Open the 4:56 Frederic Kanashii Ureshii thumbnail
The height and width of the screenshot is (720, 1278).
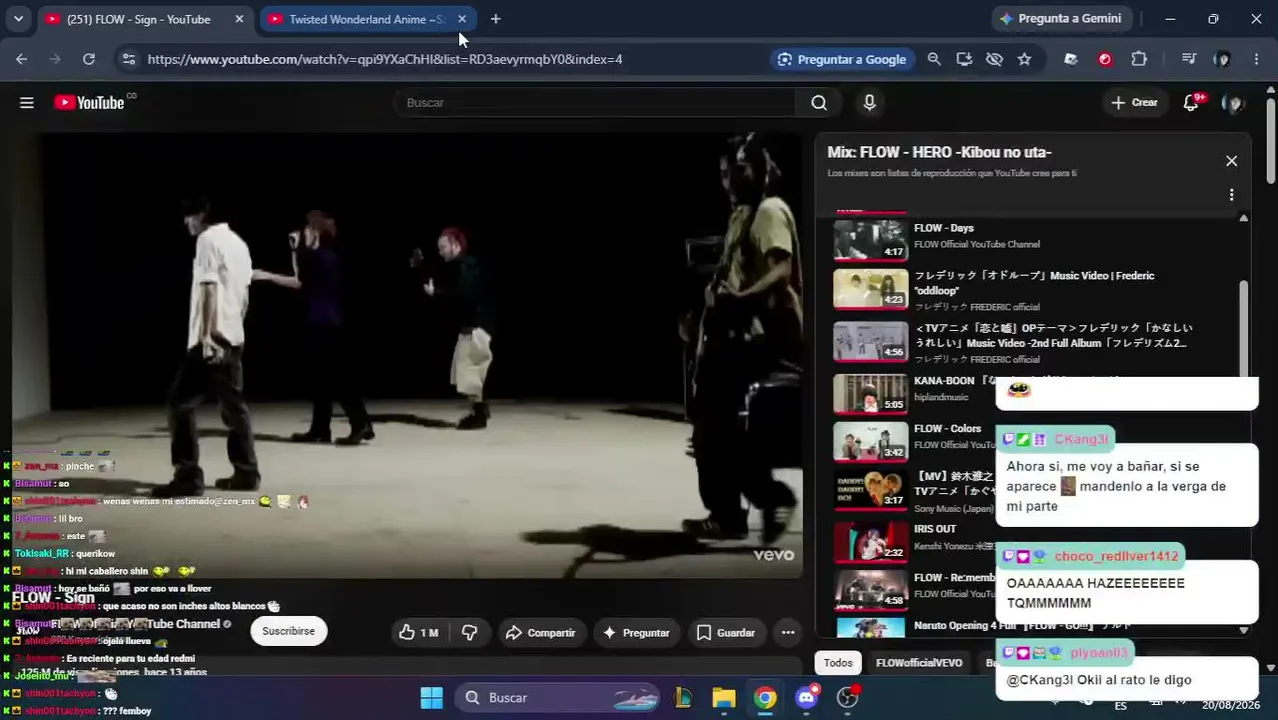tap(870, 342)
